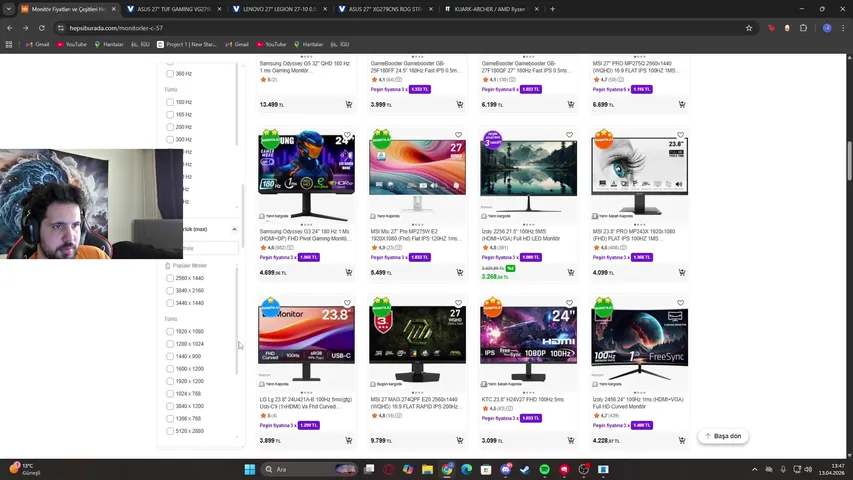853x480 pixels.
Task: Open the Windows Start menu
Action: pos(250,469)
